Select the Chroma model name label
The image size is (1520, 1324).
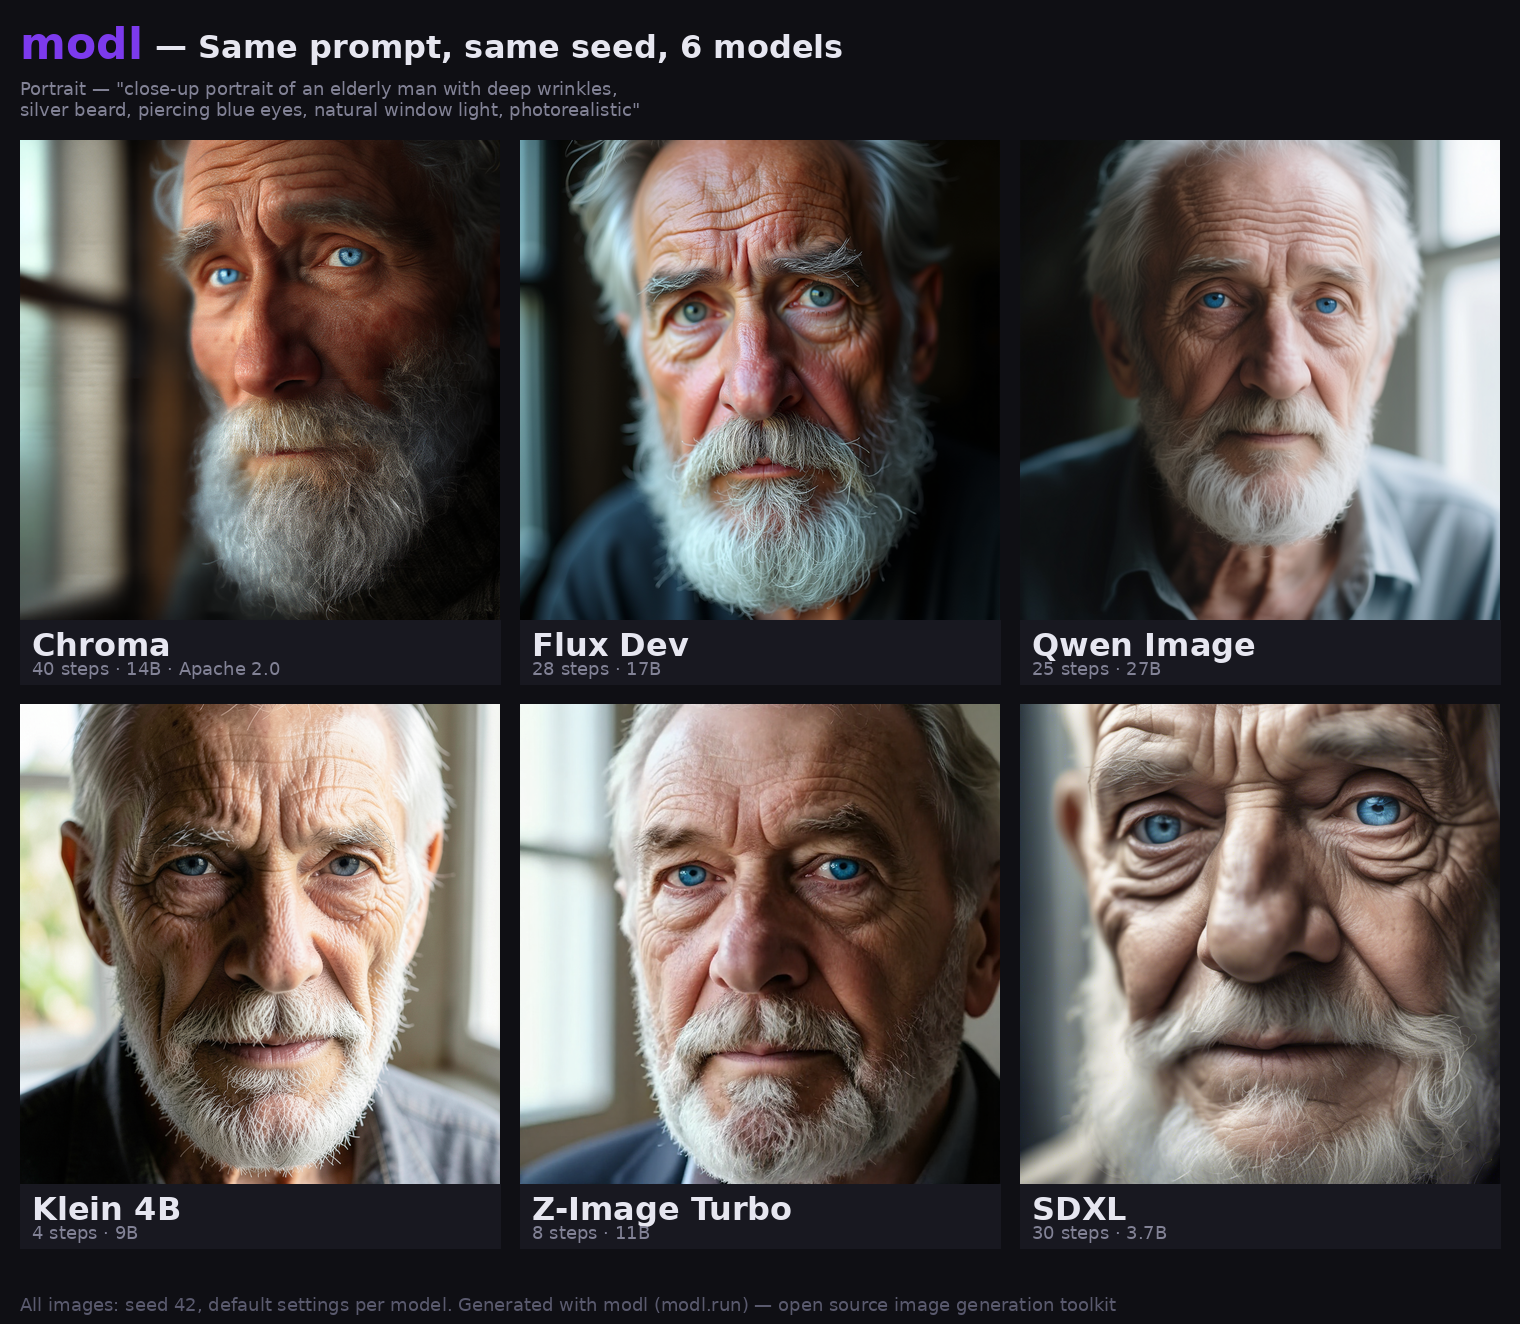(101, 645)
